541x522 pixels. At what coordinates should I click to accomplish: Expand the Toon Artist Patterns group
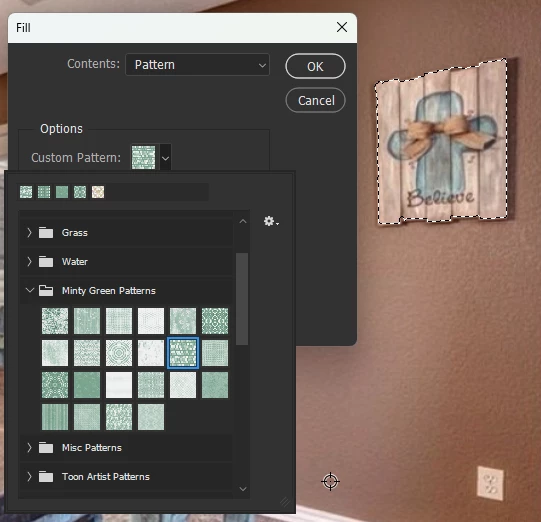(x=29, y=477)
